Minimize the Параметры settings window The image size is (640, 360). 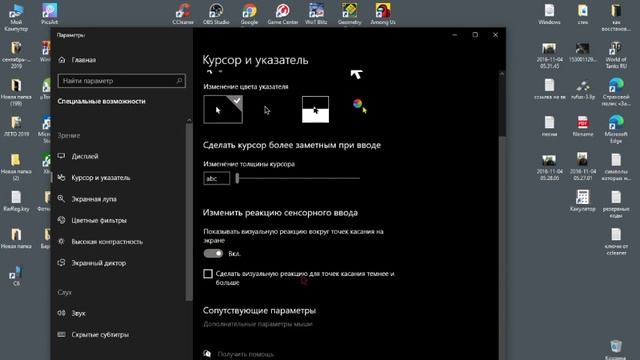point(455,35)
